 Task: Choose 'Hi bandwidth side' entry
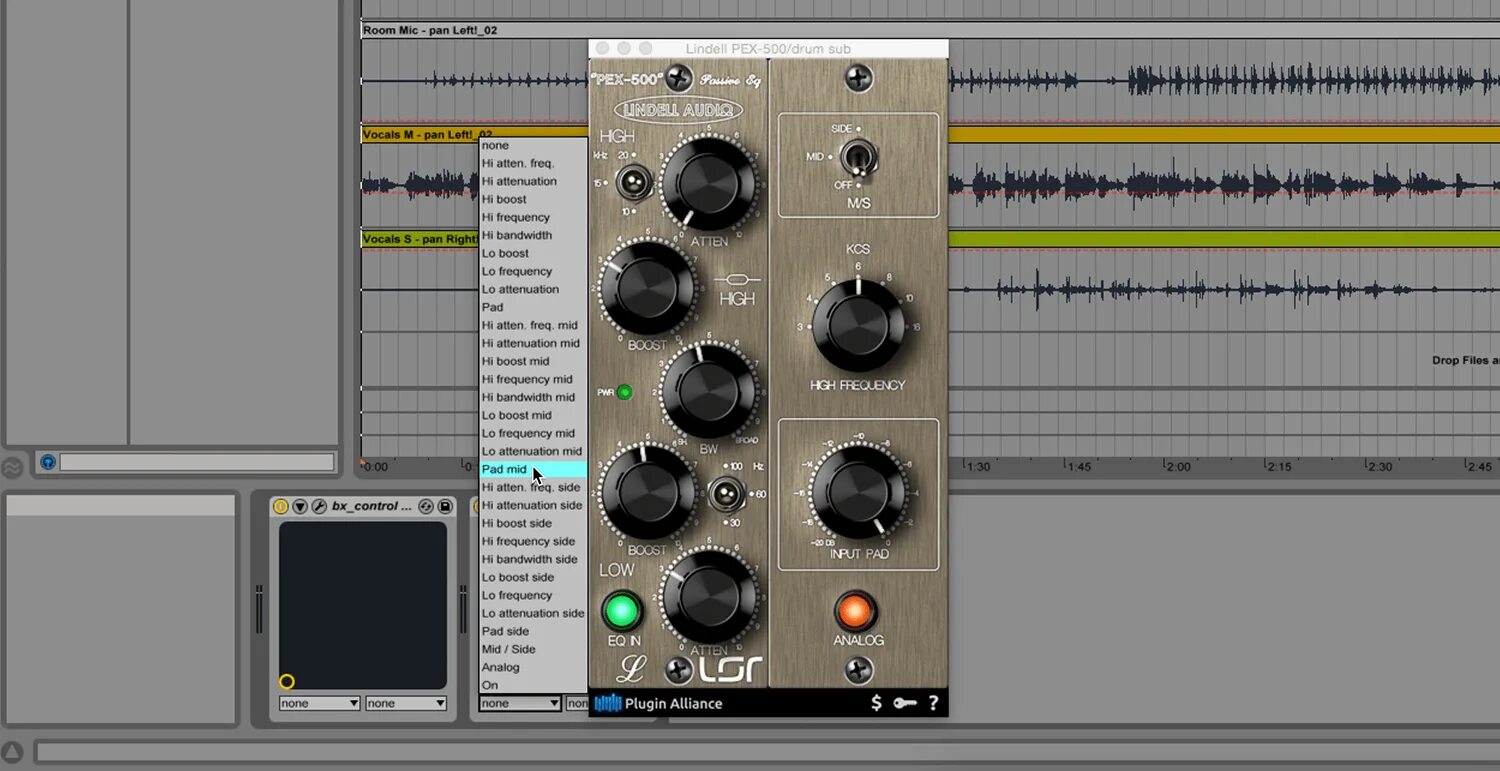click(533, 559)
